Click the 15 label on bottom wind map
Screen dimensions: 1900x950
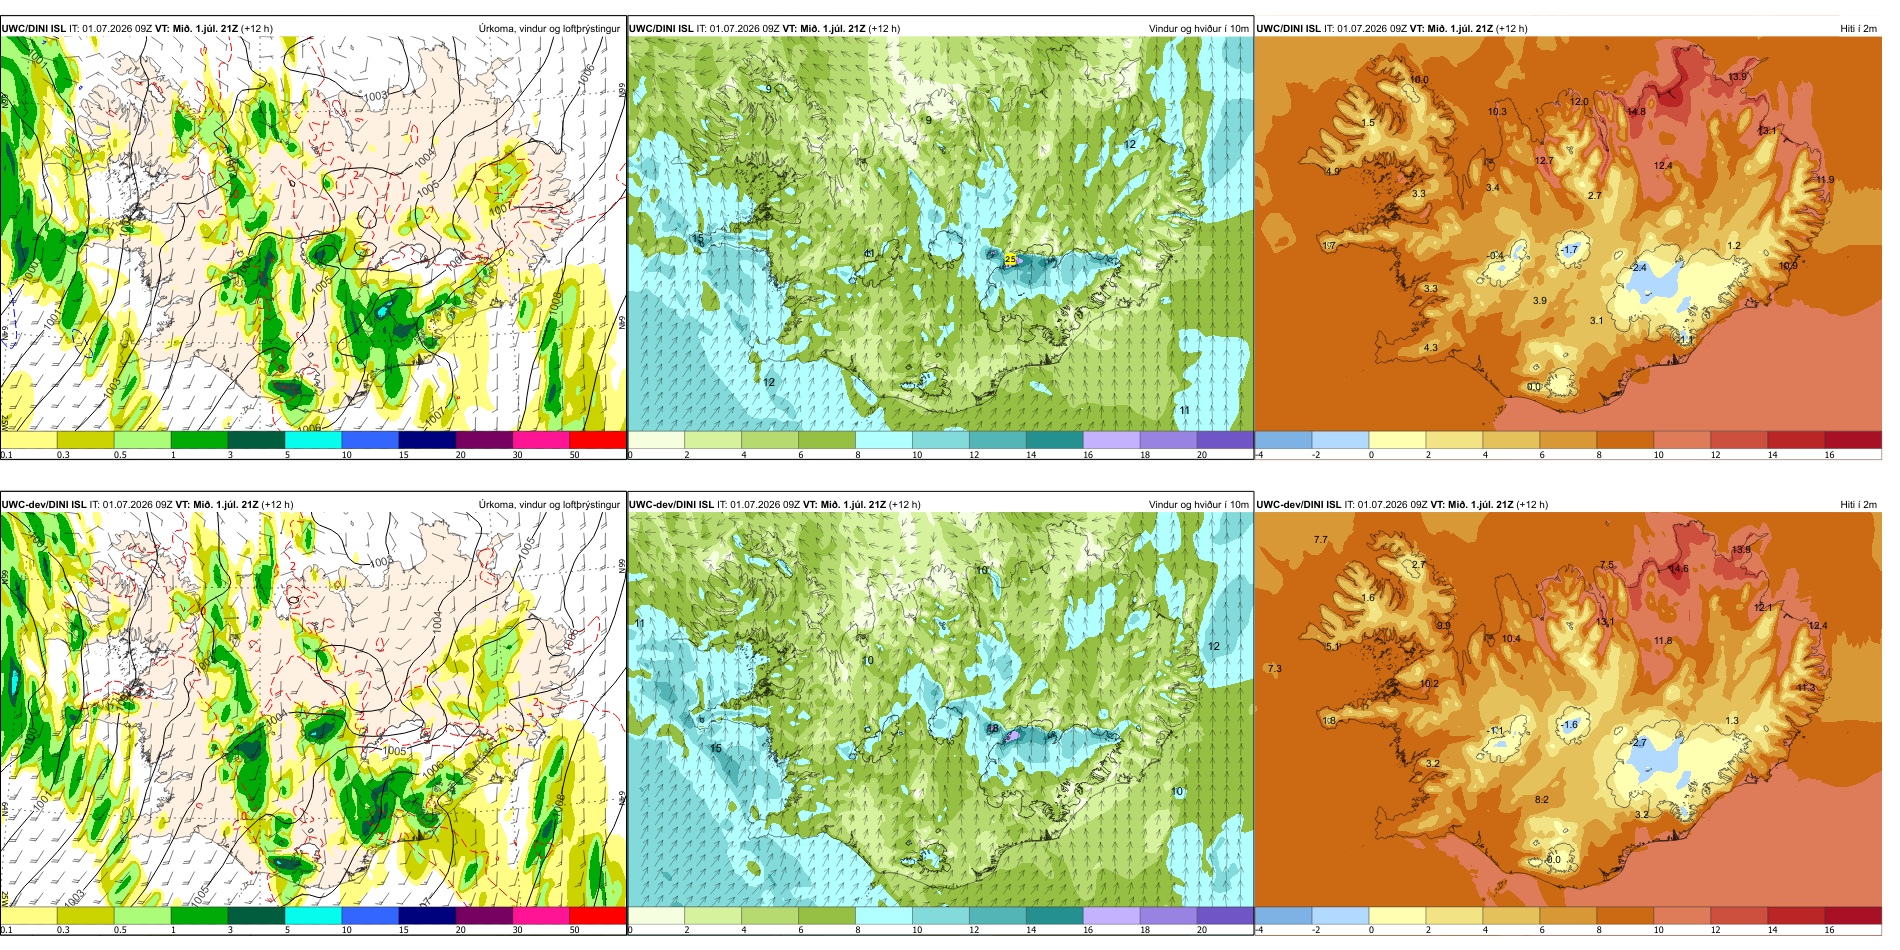point(715,748)
